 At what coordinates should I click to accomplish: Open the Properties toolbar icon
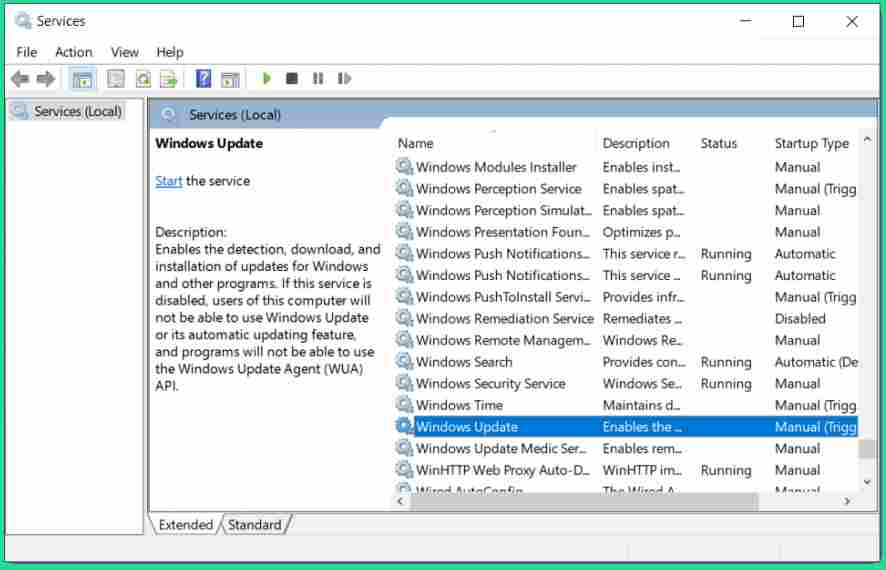click(116, 79)
